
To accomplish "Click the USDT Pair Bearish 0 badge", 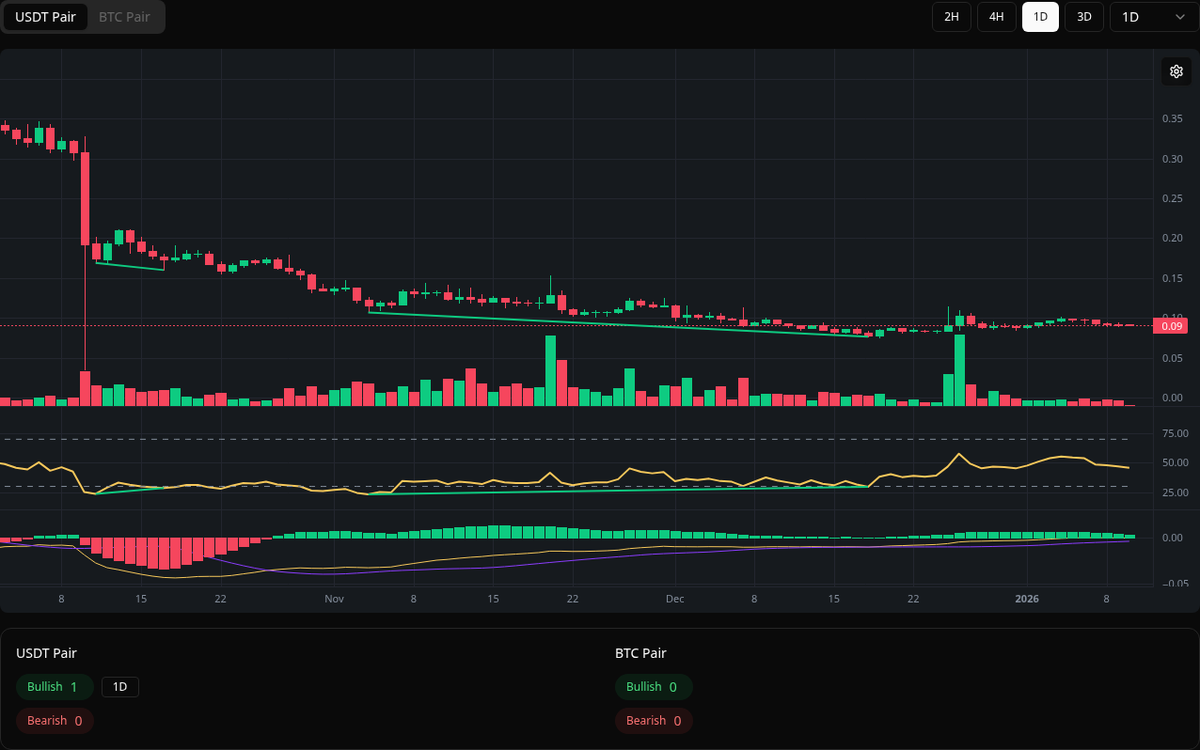I will tap(55, 720).
